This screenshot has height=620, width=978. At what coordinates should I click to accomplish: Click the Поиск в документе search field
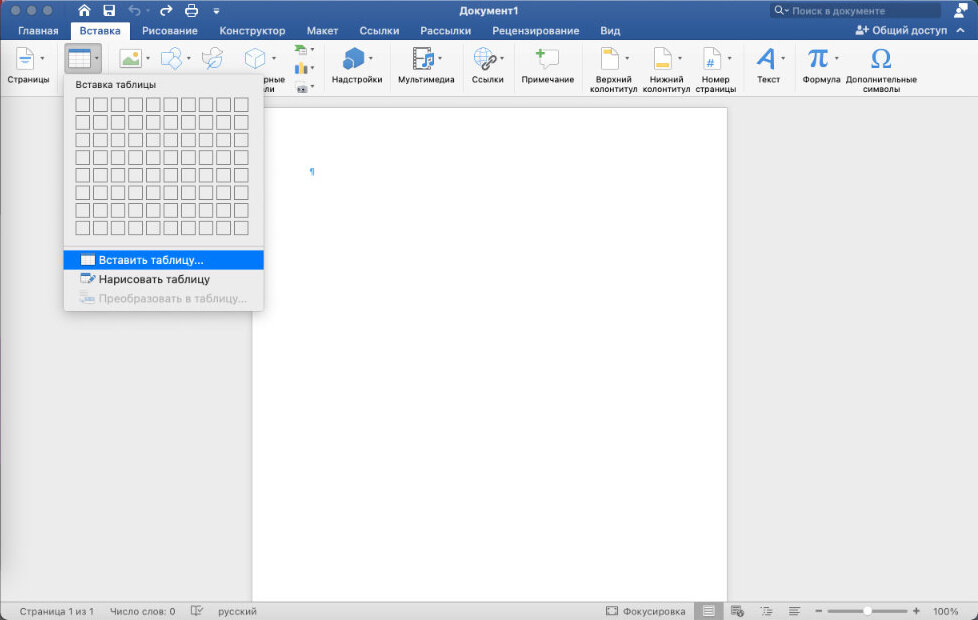click(856, 11)
